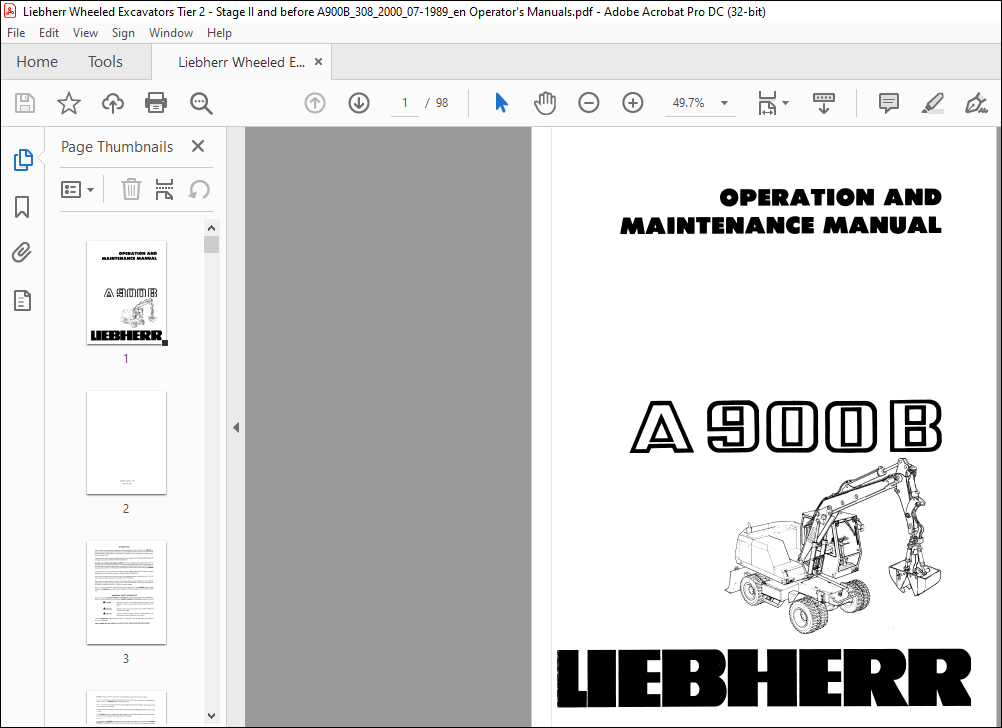Open Bookmarks sidebar panel

pos(22,206)
